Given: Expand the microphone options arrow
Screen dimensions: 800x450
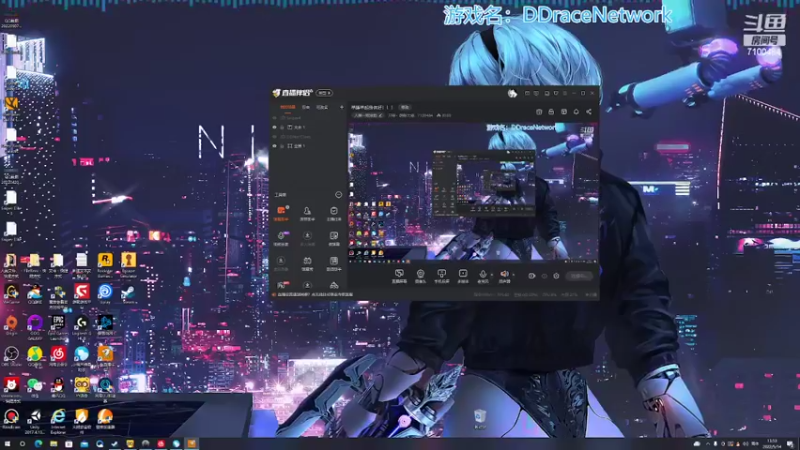Looking at the screenshot, I should coord(491,275).
